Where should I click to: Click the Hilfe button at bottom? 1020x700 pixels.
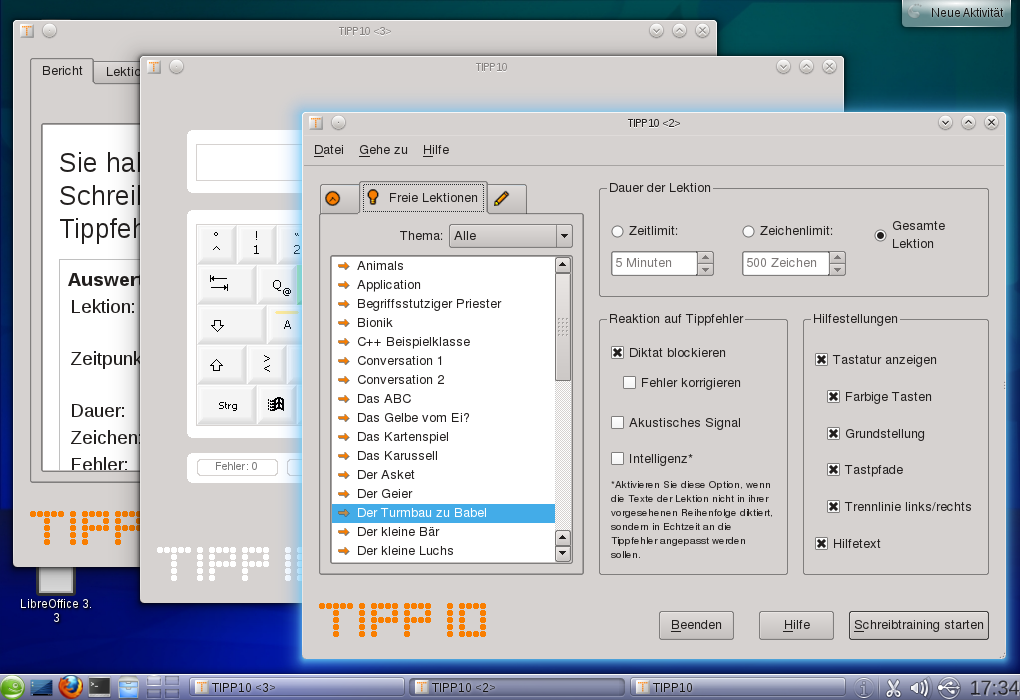(x=796, y=625)
